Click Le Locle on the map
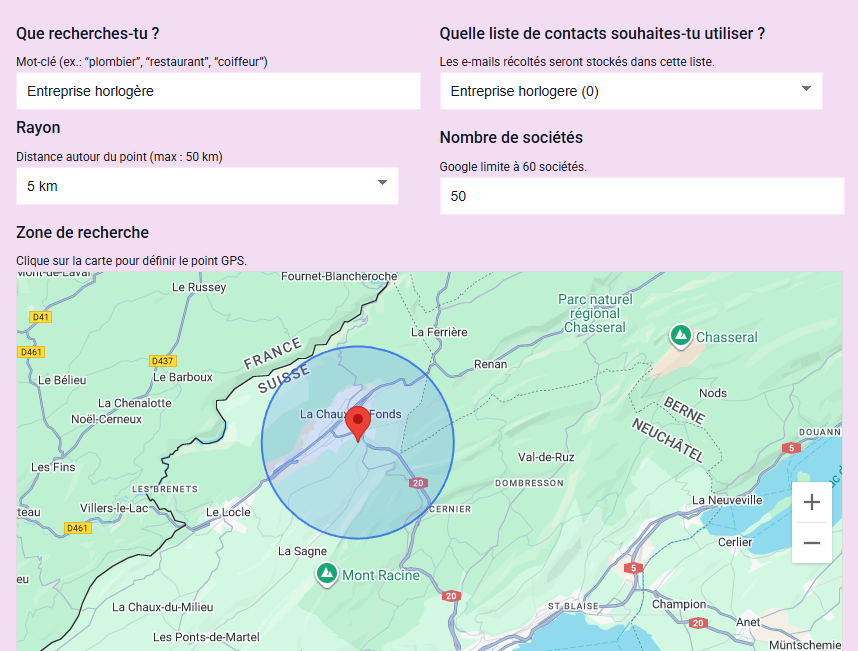Screen dimensions: 858x651 click(226, 512)
